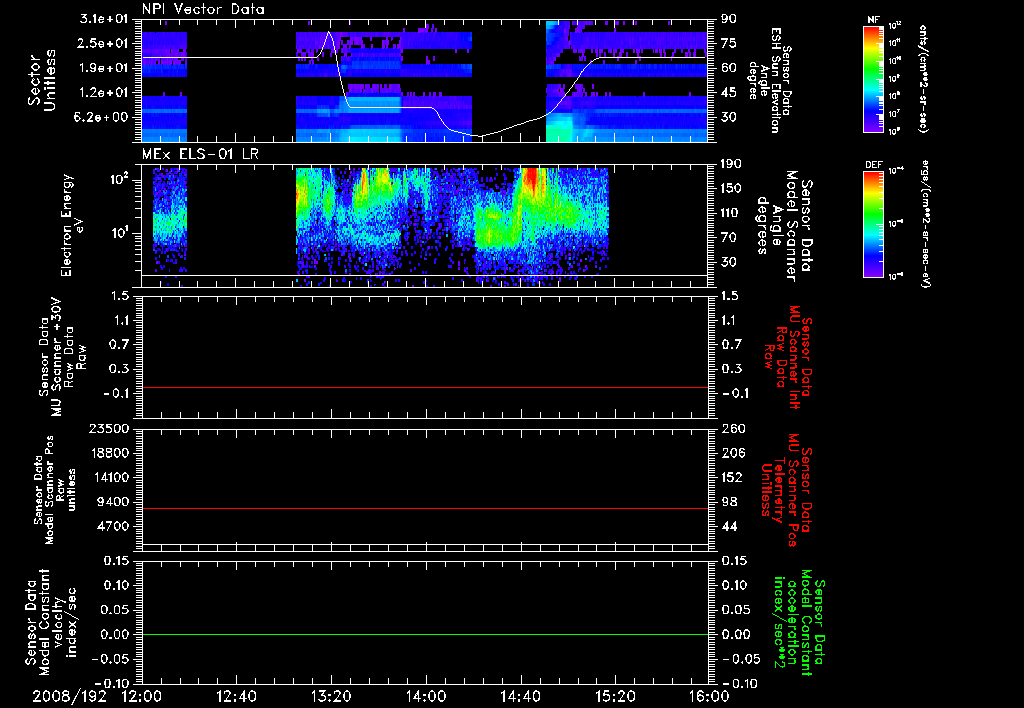Click the 'Model Scanner Pos Raw unitless' label
Screen dimensions: 1024x708
click(x=55, y=490)
